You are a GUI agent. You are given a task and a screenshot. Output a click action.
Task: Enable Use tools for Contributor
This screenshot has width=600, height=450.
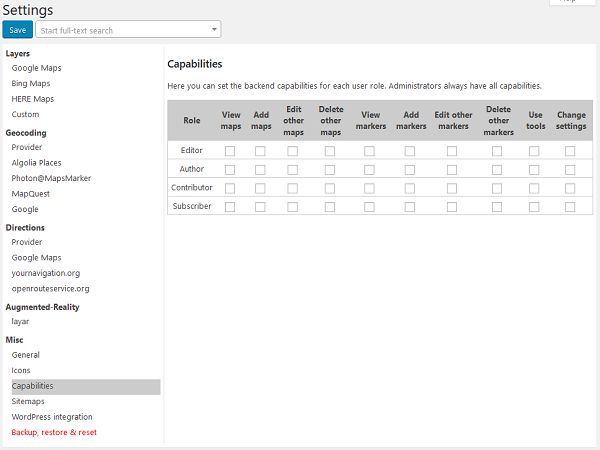coord(534,188)
